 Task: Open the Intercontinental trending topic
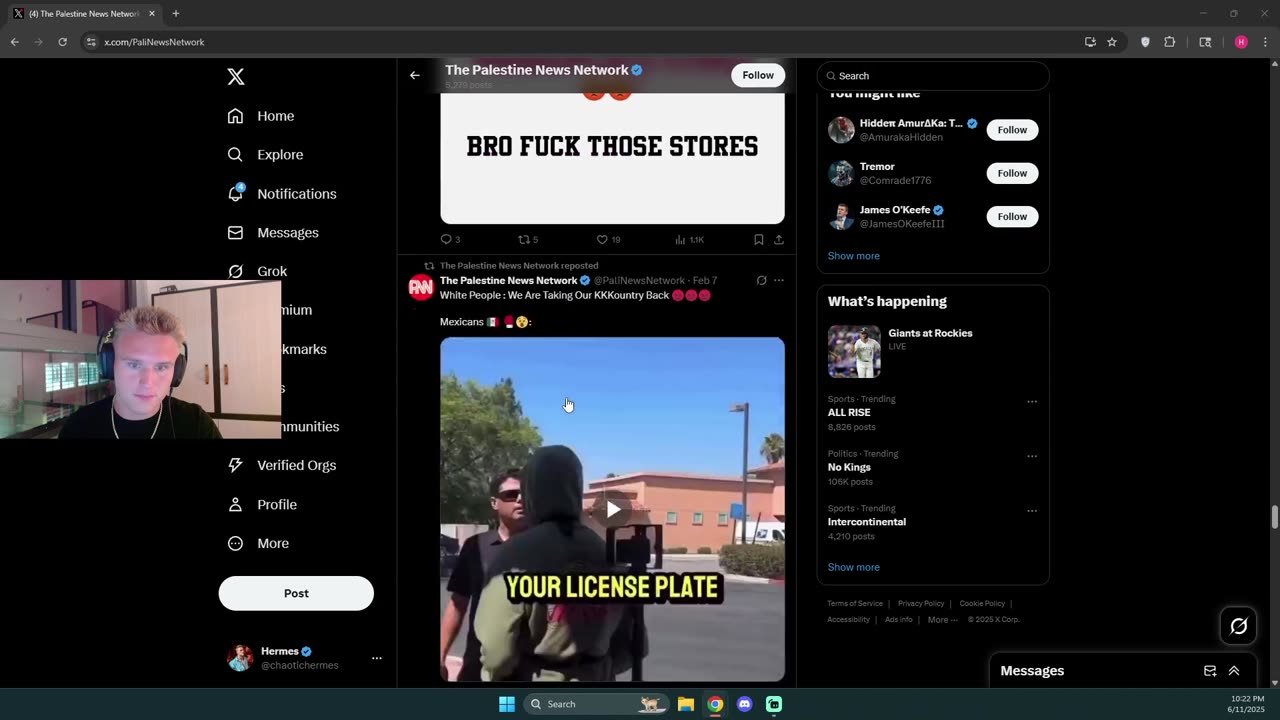867,522
